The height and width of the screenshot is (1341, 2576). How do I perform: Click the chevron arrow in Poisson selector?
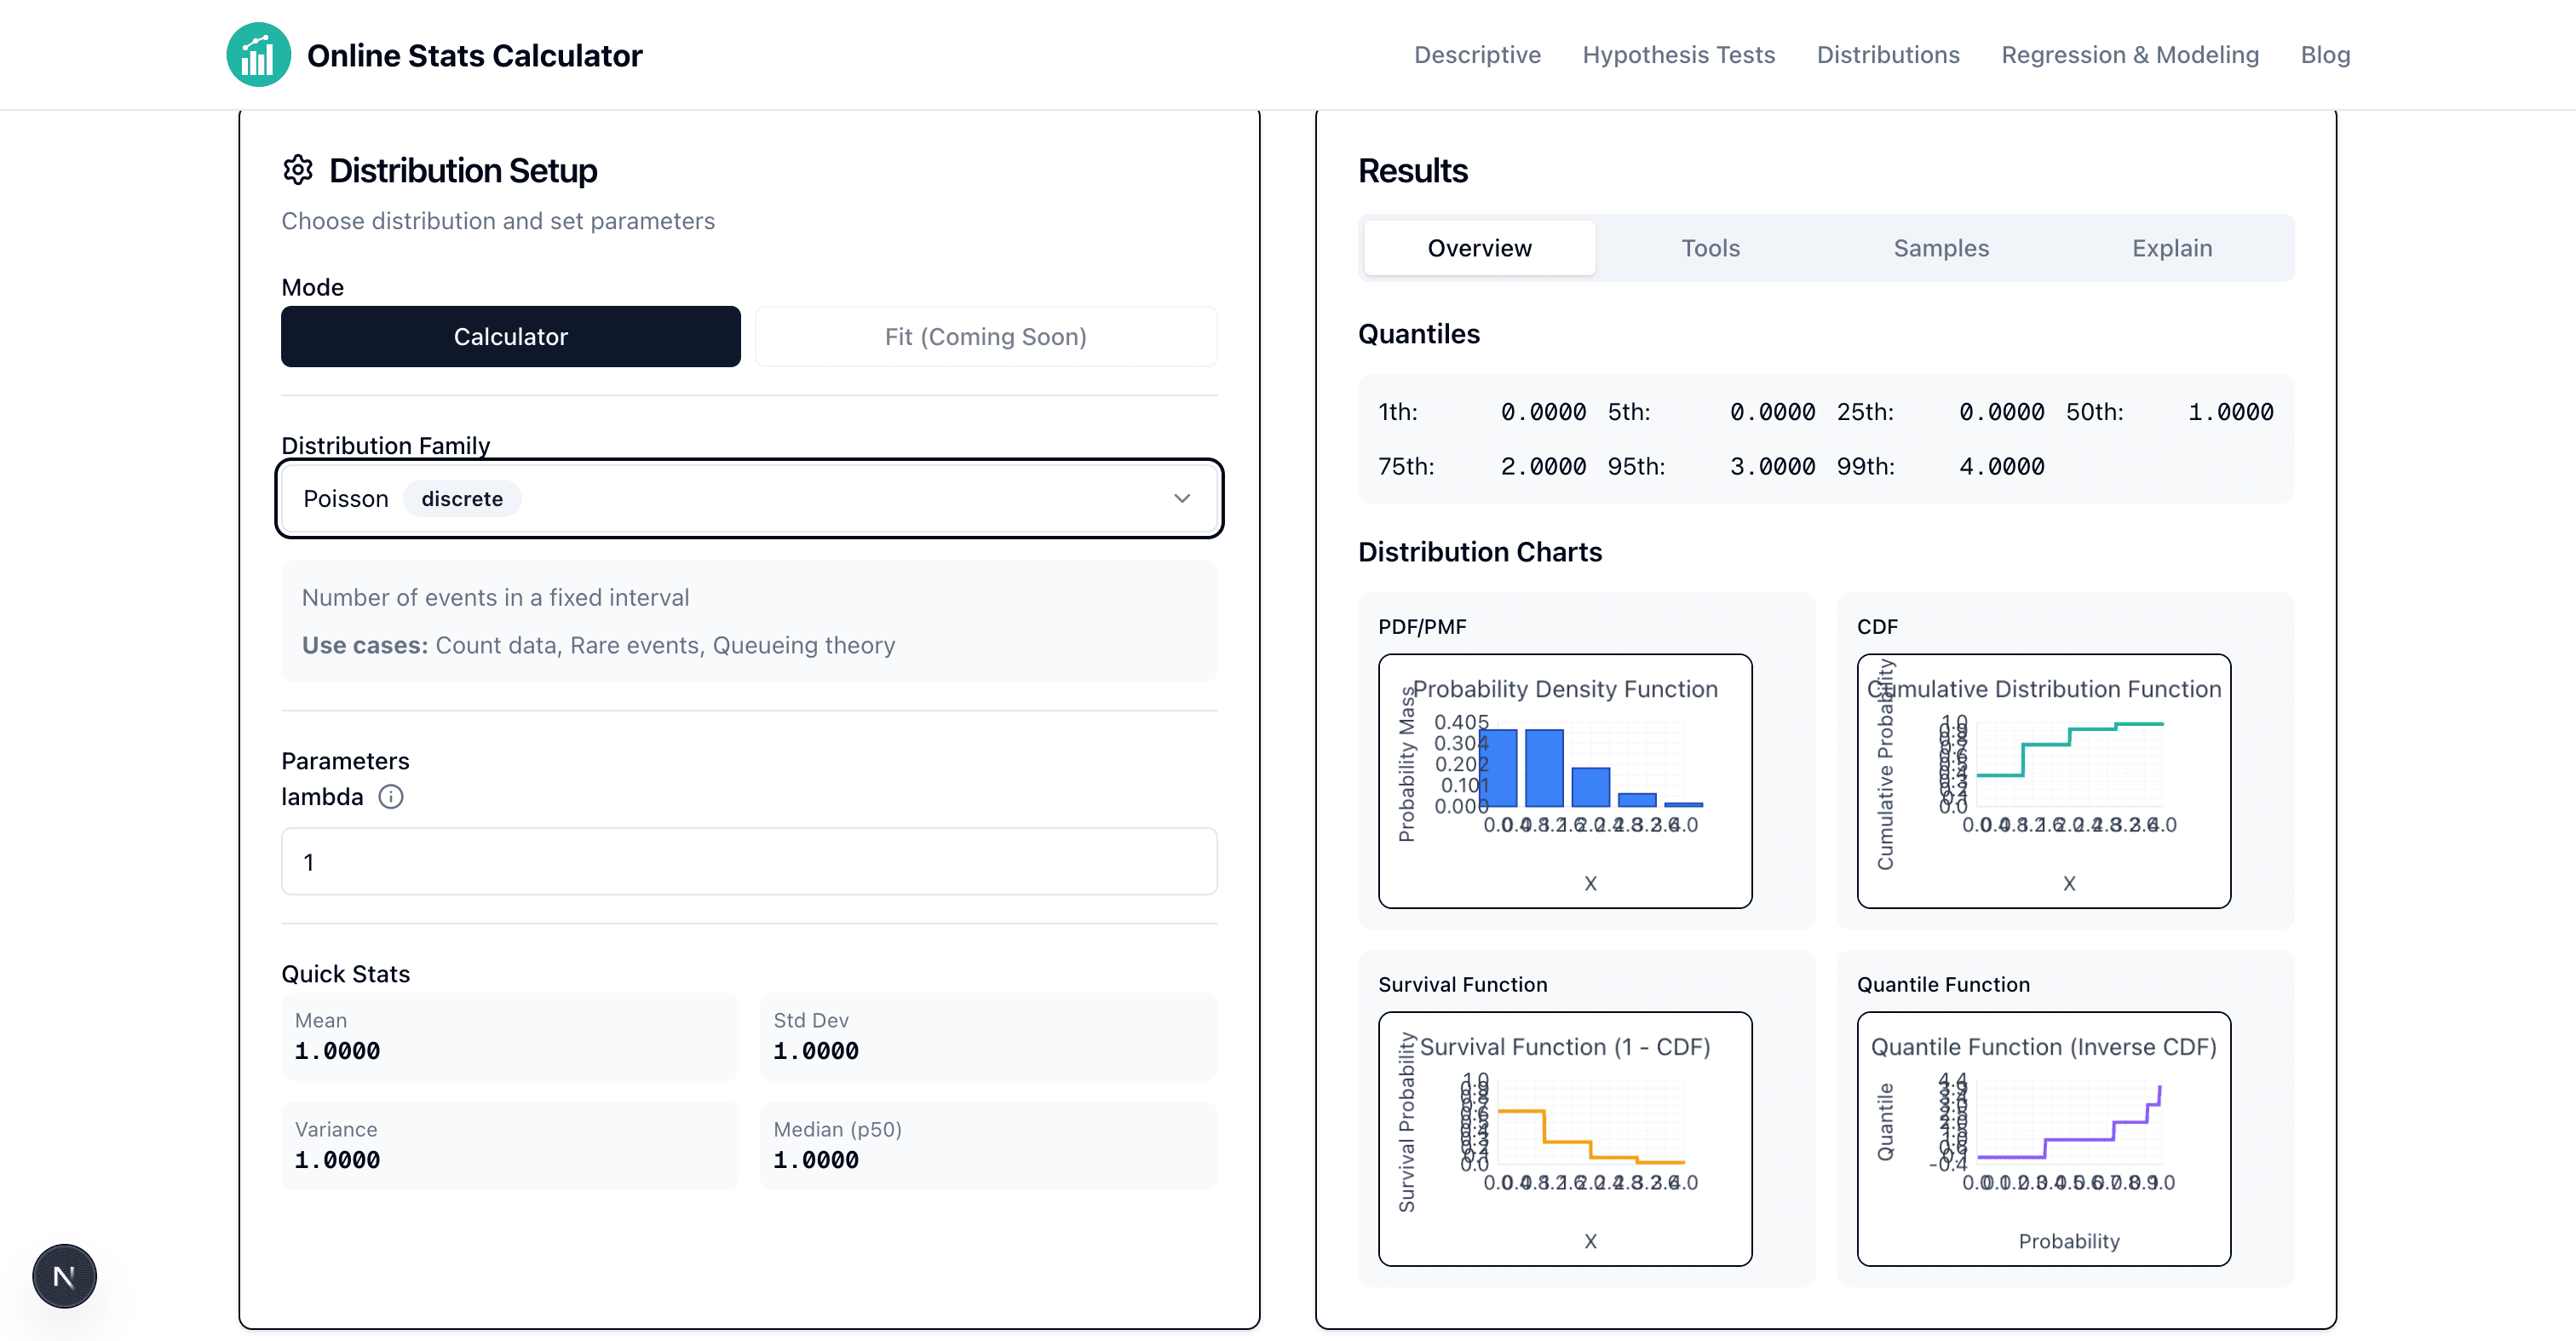[x=1181, y=499]
